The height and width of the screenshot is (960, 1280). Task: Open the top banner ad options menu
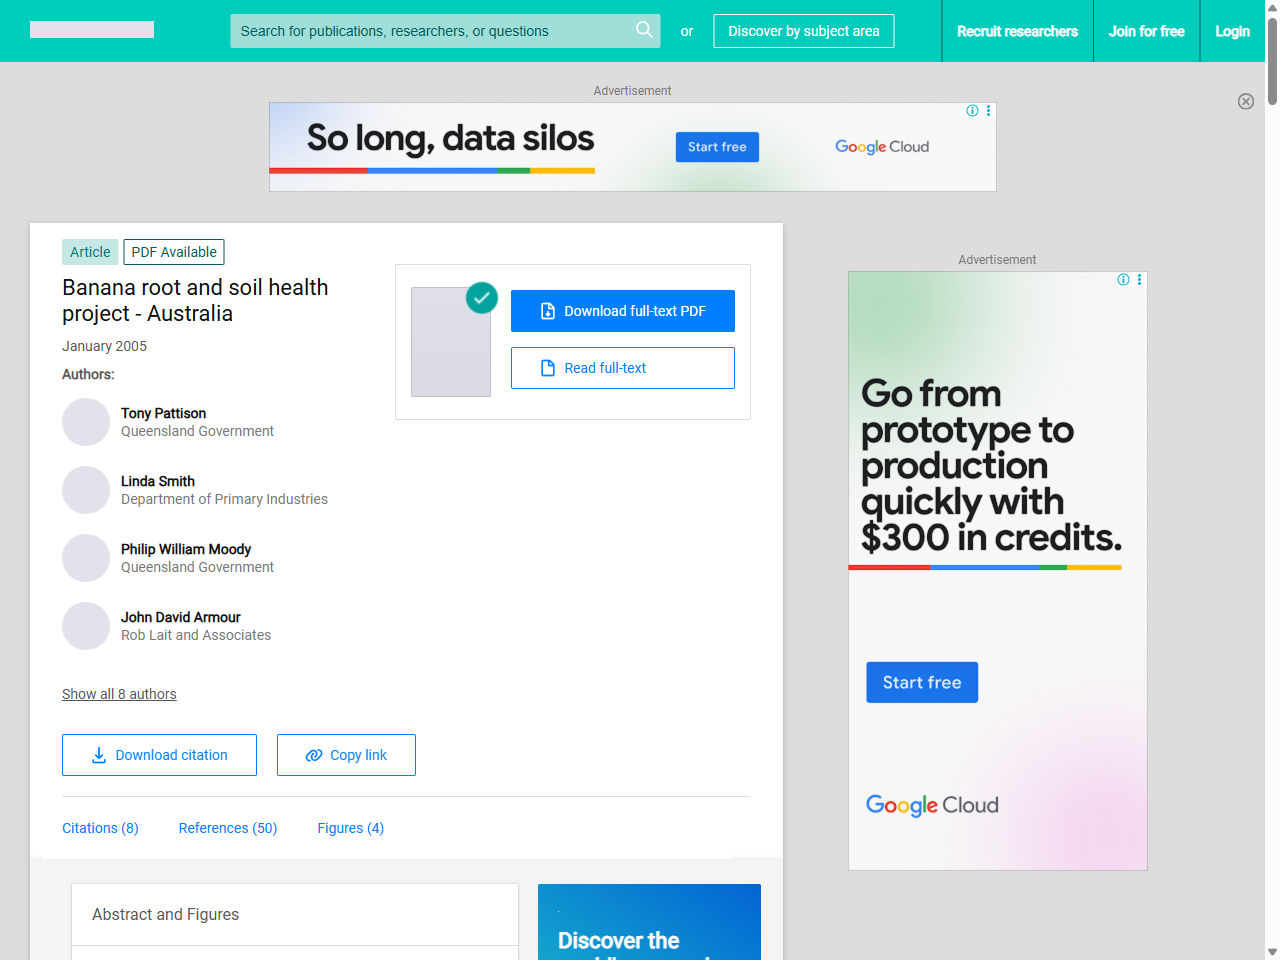(x=988, y=111)
